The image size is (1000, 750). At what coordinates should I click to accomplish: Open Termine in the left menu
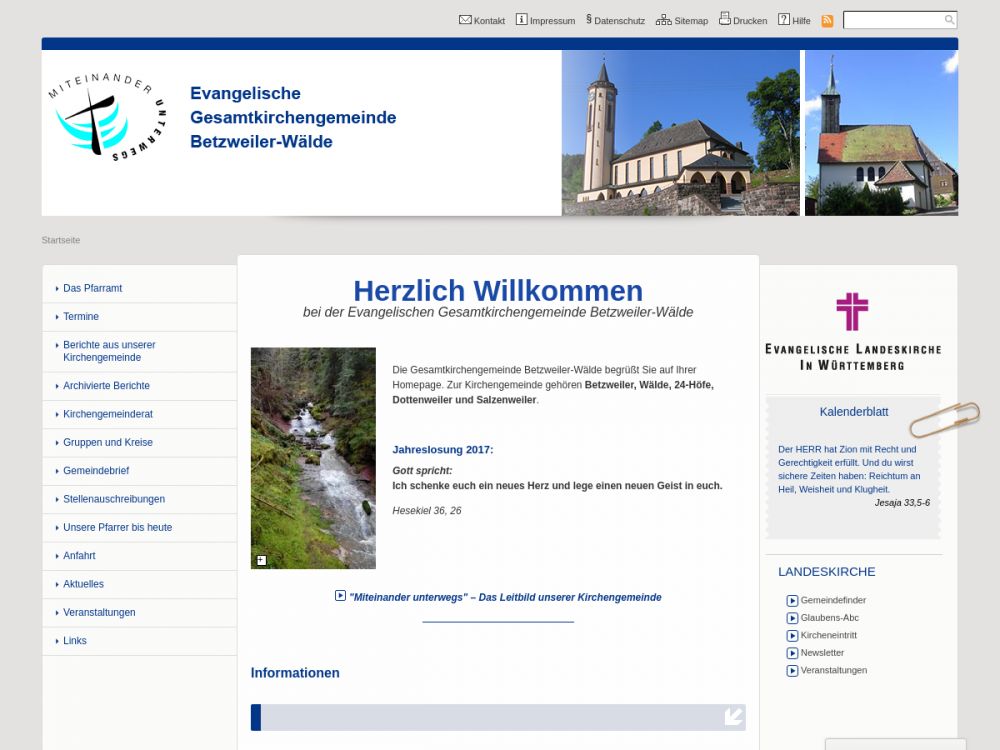pyautogui.click(x=81, y=316)
